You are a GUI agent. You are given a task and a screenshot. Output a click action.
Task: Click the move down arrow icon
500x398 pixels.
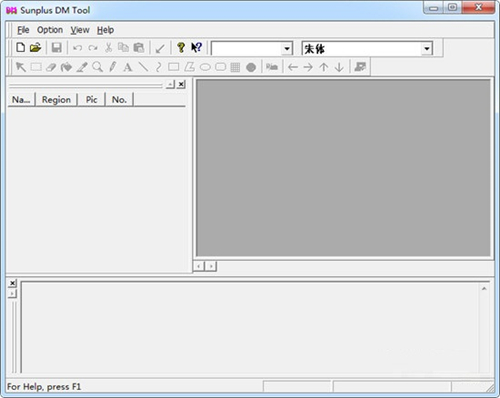click(x=339, y=67)
